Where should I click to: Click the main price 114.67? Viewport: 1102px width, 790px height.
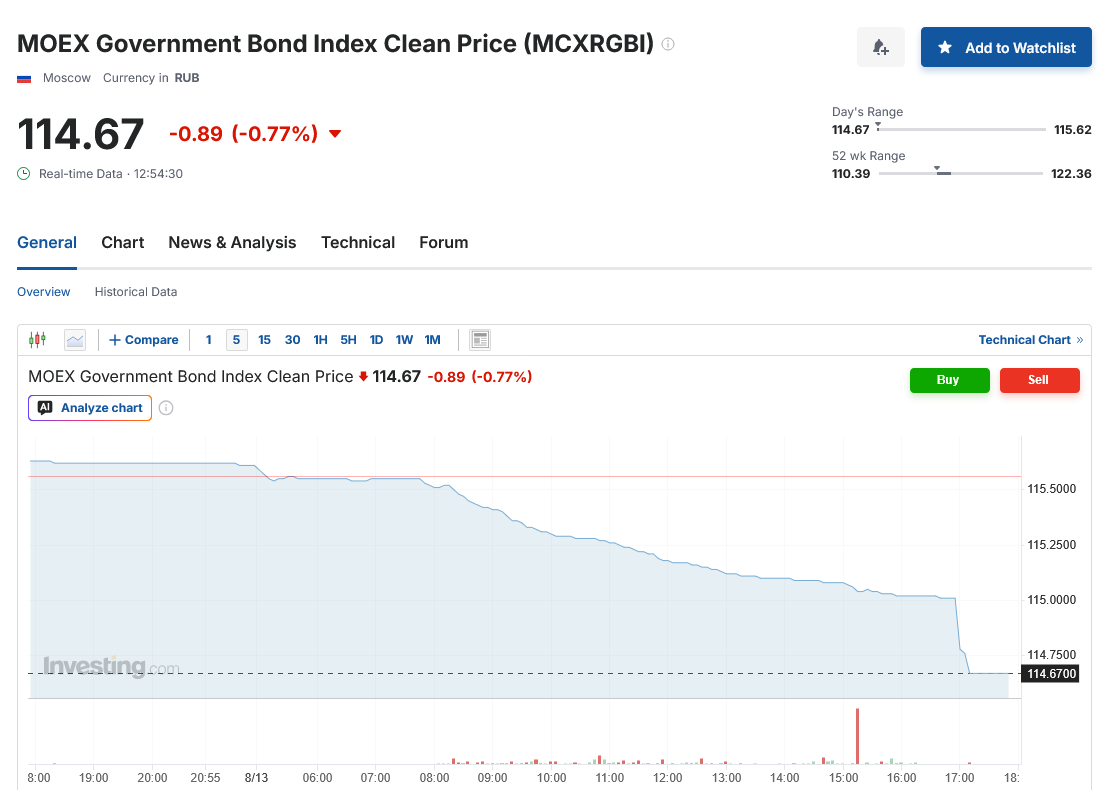(x=81, y=134)
